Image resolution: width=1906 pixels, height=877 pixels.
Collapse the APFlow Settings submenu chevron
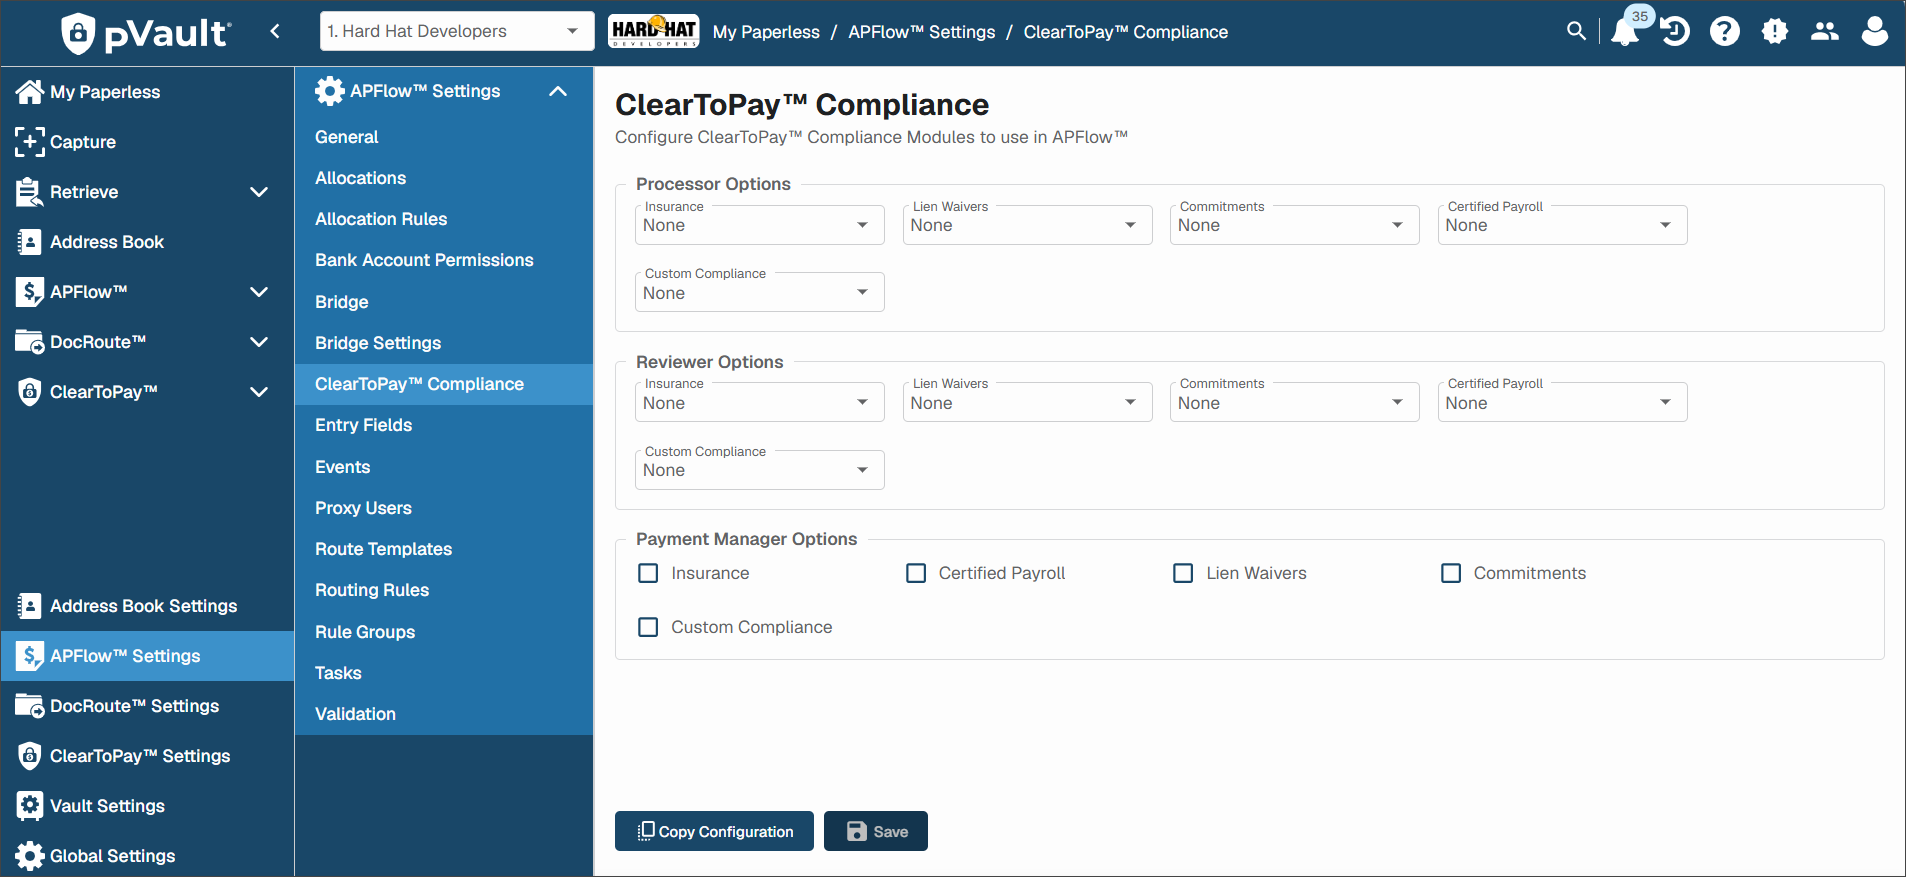point(558,91)
